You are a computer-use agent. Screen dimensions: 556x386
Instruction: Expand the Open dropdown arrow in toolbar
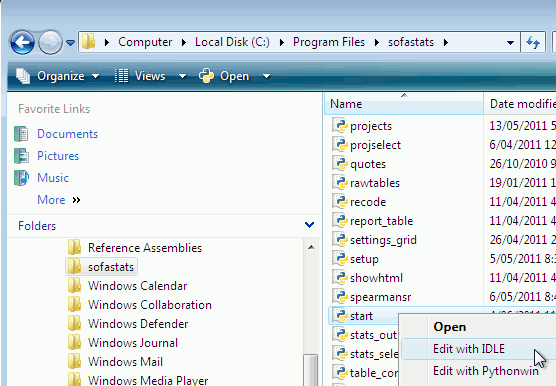click(266, 76)
